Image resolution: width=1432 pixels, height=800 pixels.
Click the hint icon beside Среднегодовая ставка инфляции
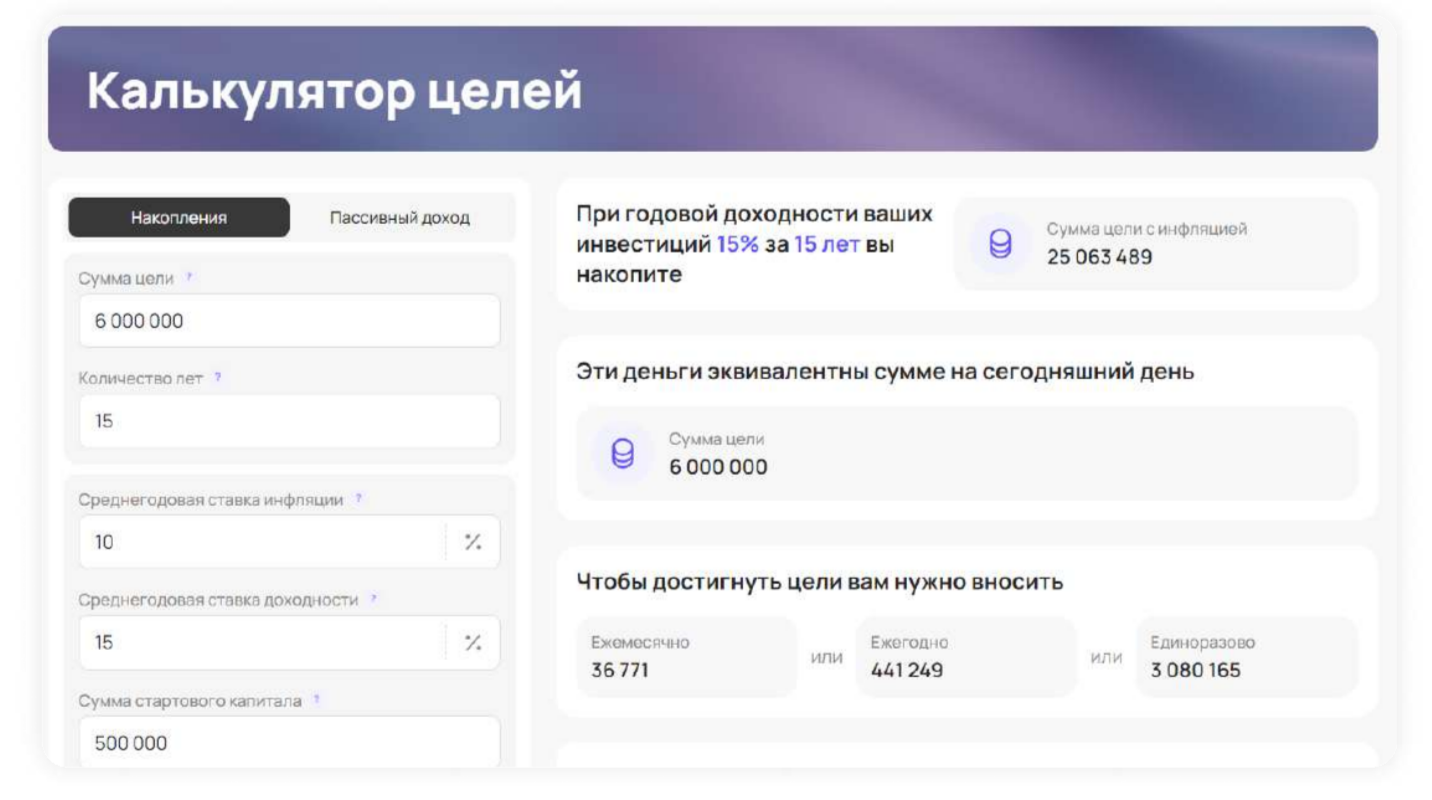pyautogui.click(x=359, y=498)
